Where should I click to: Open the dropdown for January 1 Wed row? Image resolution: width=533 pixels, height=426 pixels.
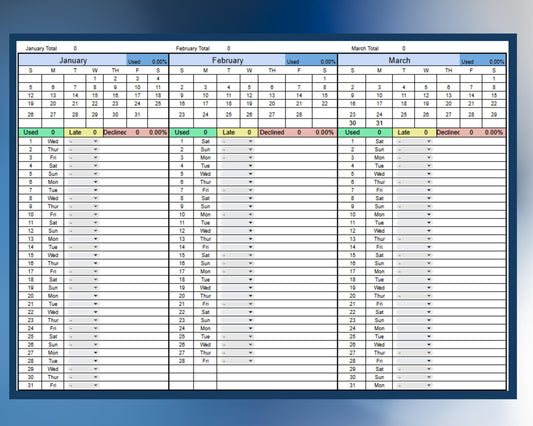(83, 141)
